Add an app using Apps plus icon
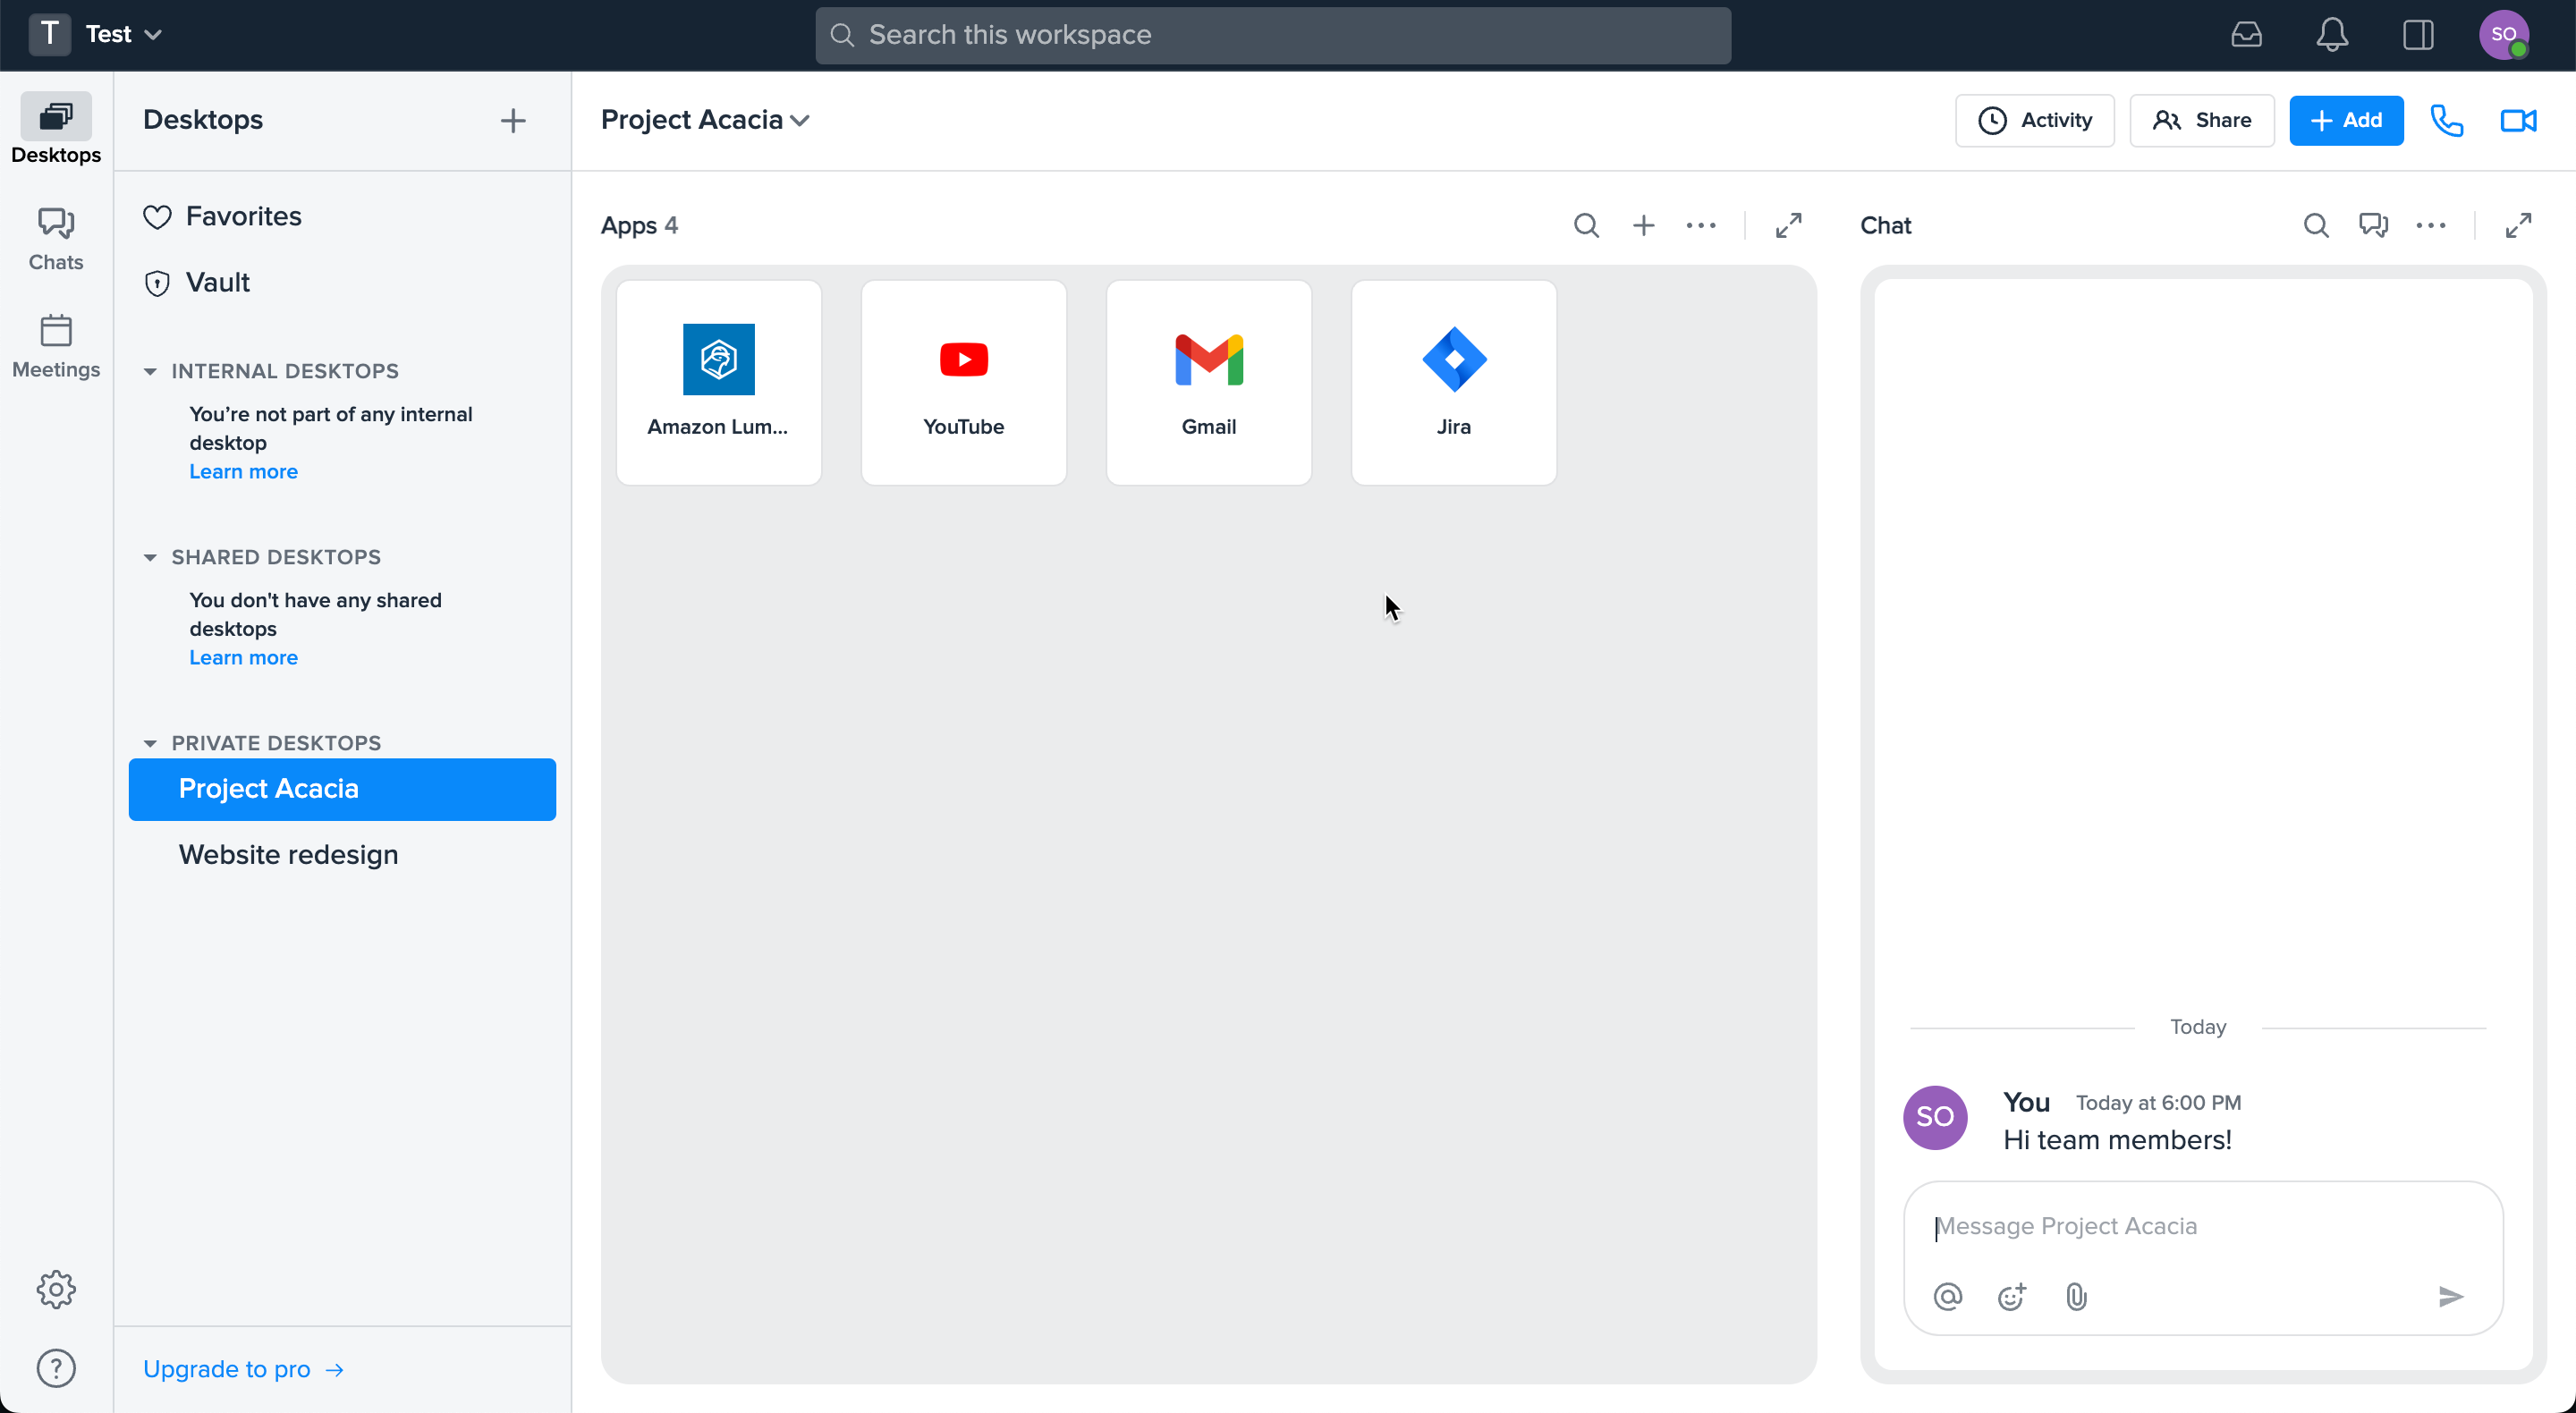Image resolution: width=2576 pixels, height=1413 pixels. click(1644, 225)
